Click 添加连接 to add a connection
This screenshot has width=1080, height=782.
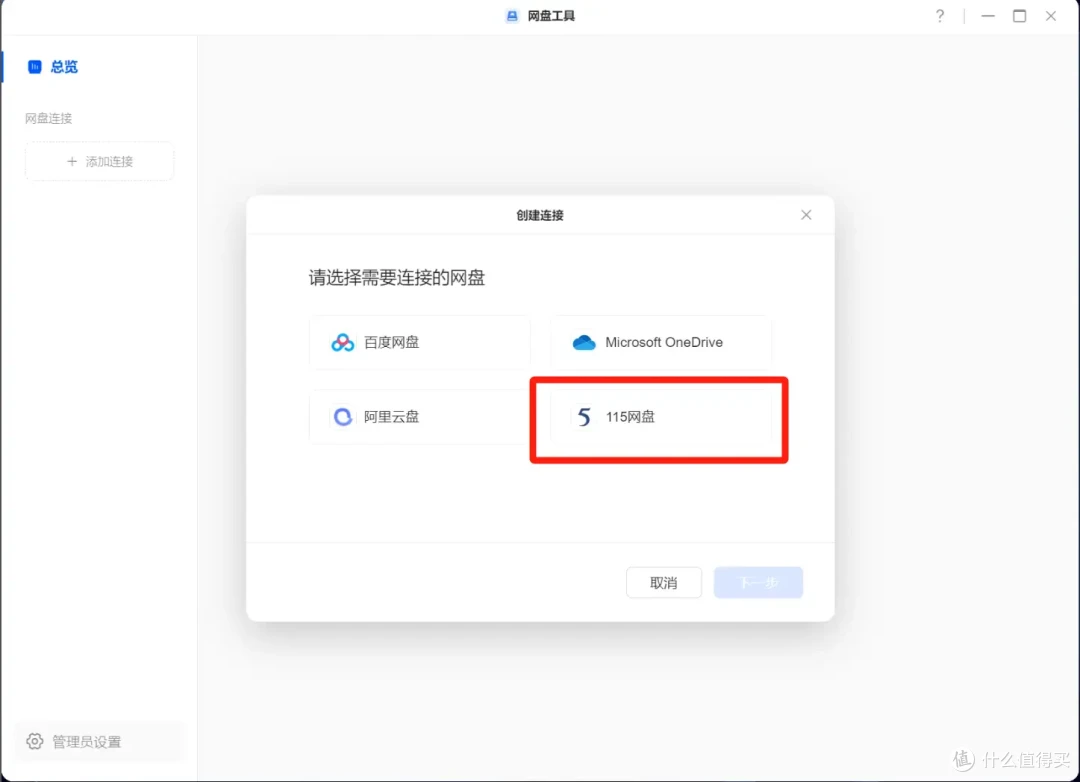99,161
